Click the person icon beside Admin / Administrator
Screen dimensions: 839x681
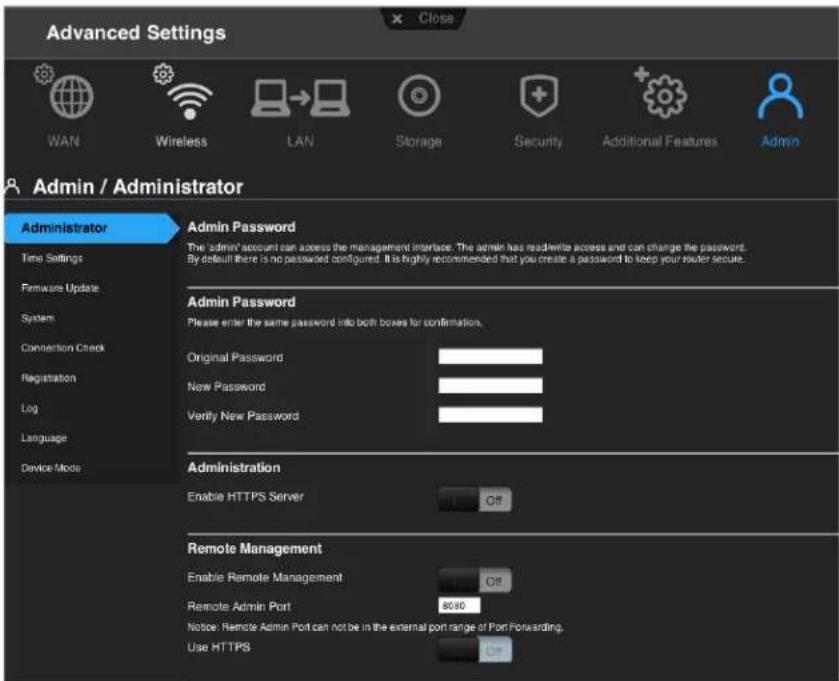coord(12,187)
